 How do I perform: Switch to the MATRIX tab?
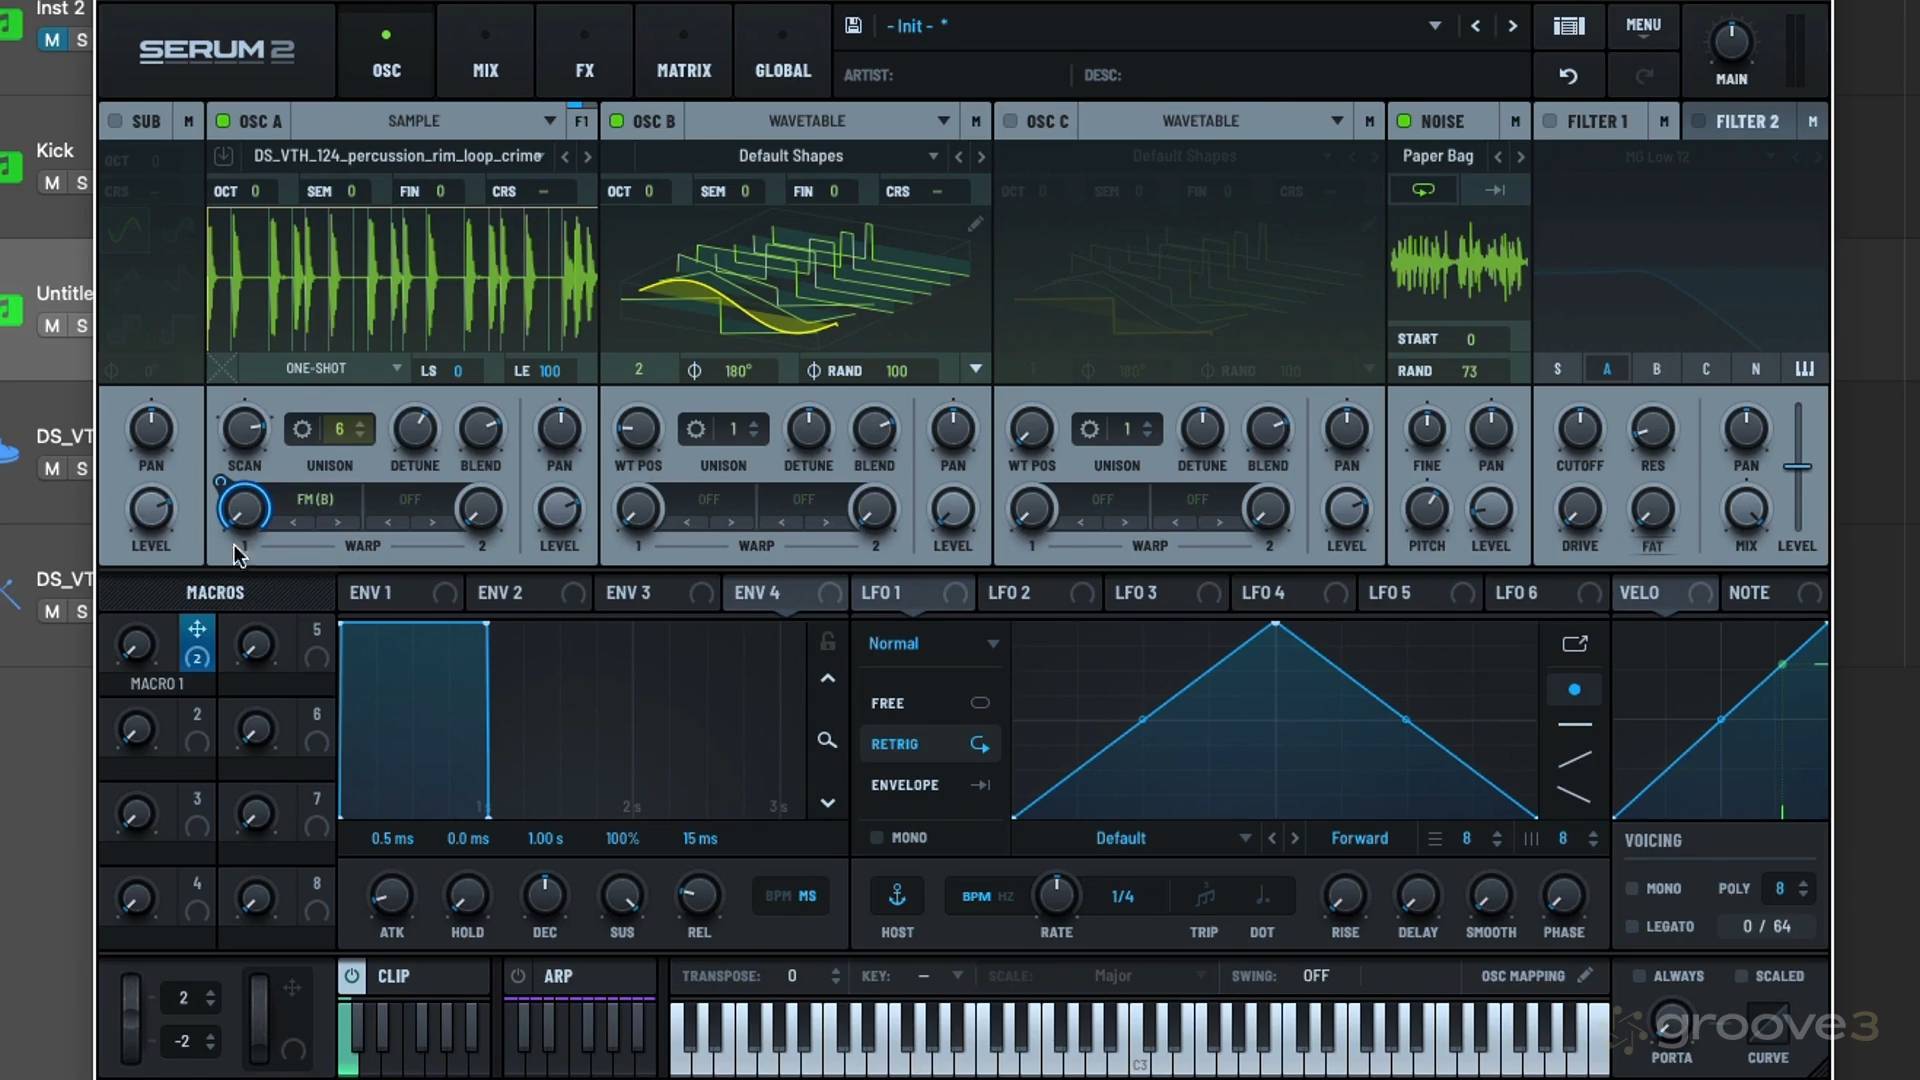click(683, 50)
